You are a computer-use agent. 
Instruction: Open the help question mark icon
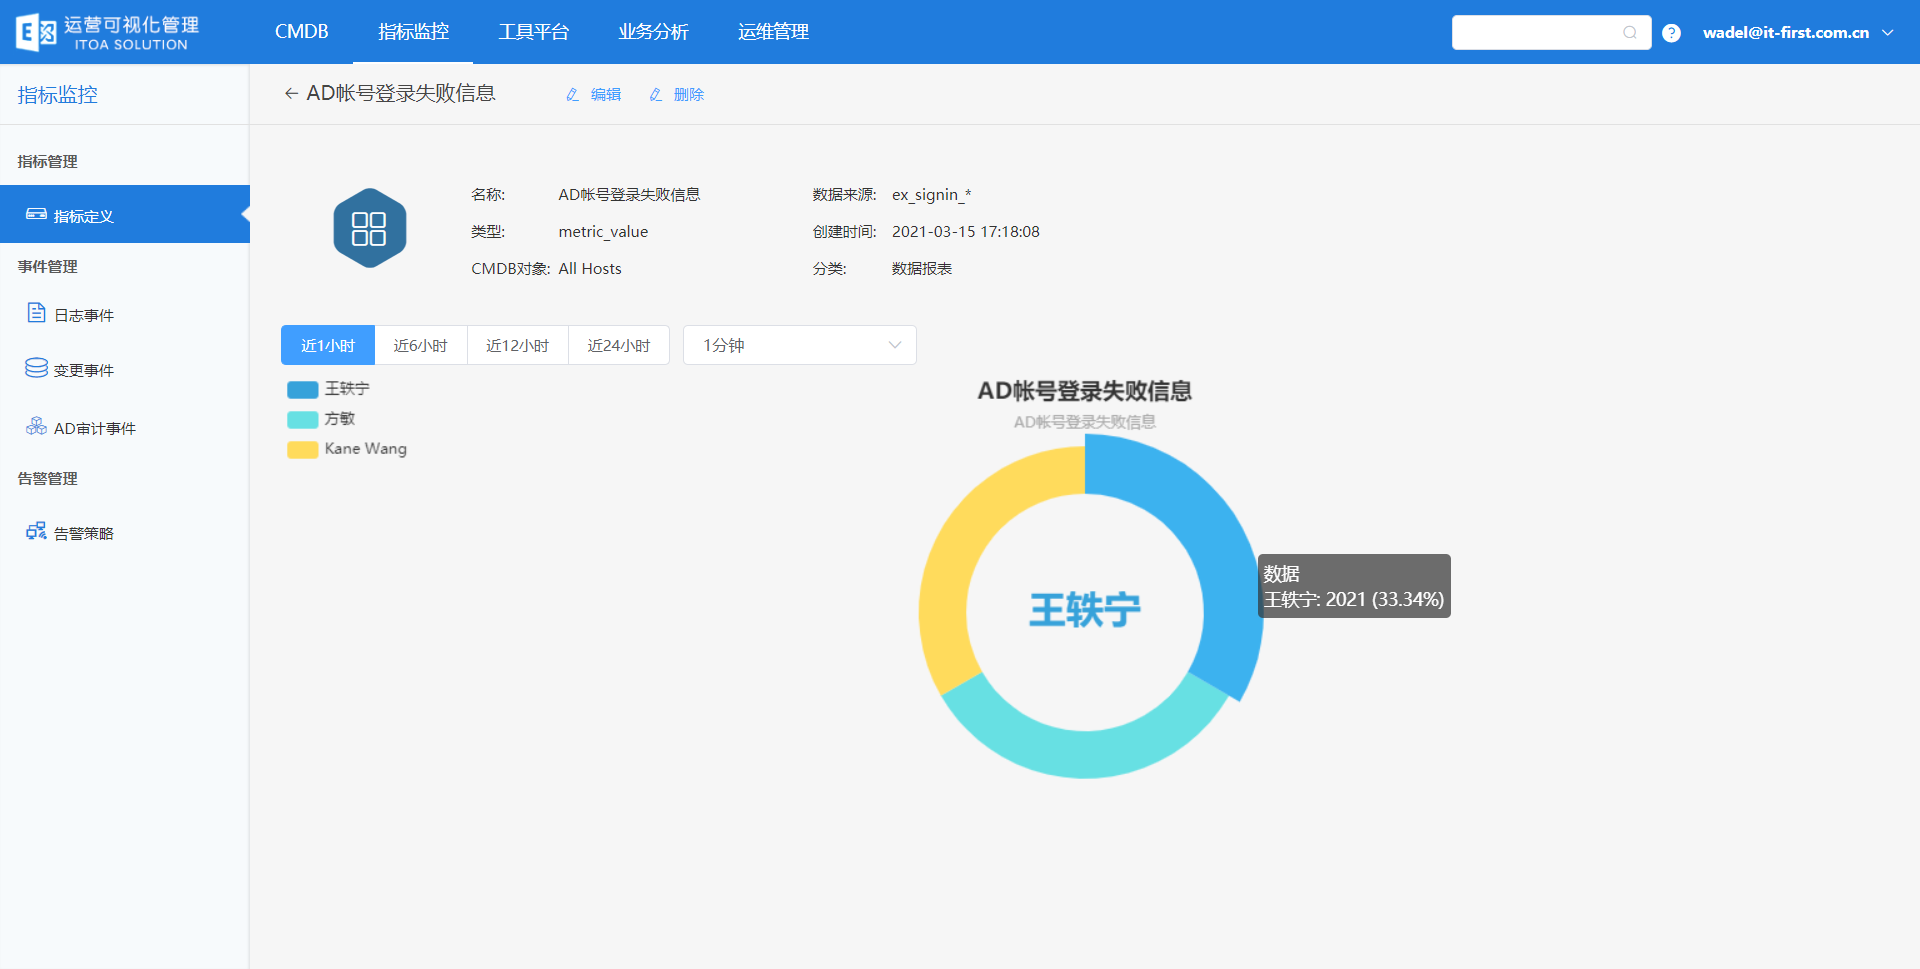[1671, 33]
